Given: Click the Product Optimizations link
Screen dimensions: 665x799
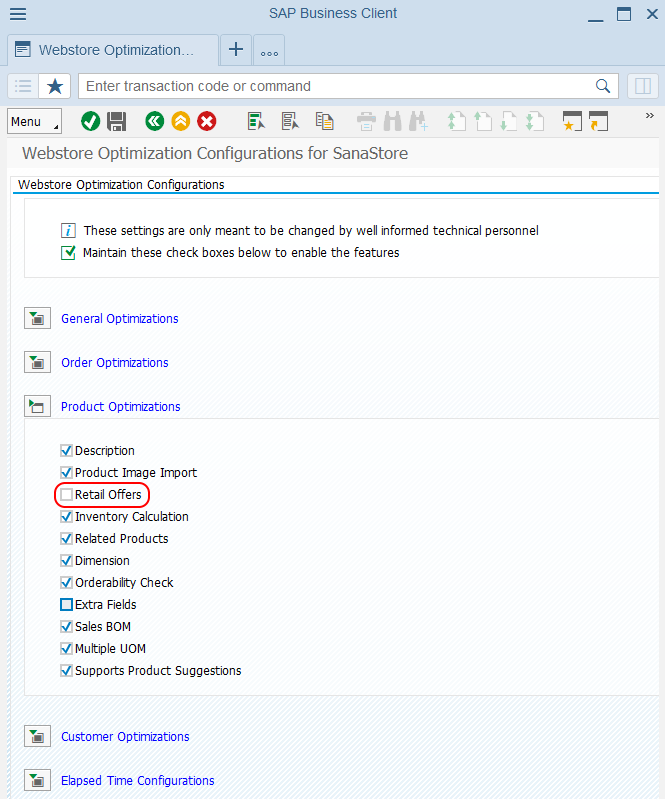Looking at the screenshot, I should tap(121, 407).
